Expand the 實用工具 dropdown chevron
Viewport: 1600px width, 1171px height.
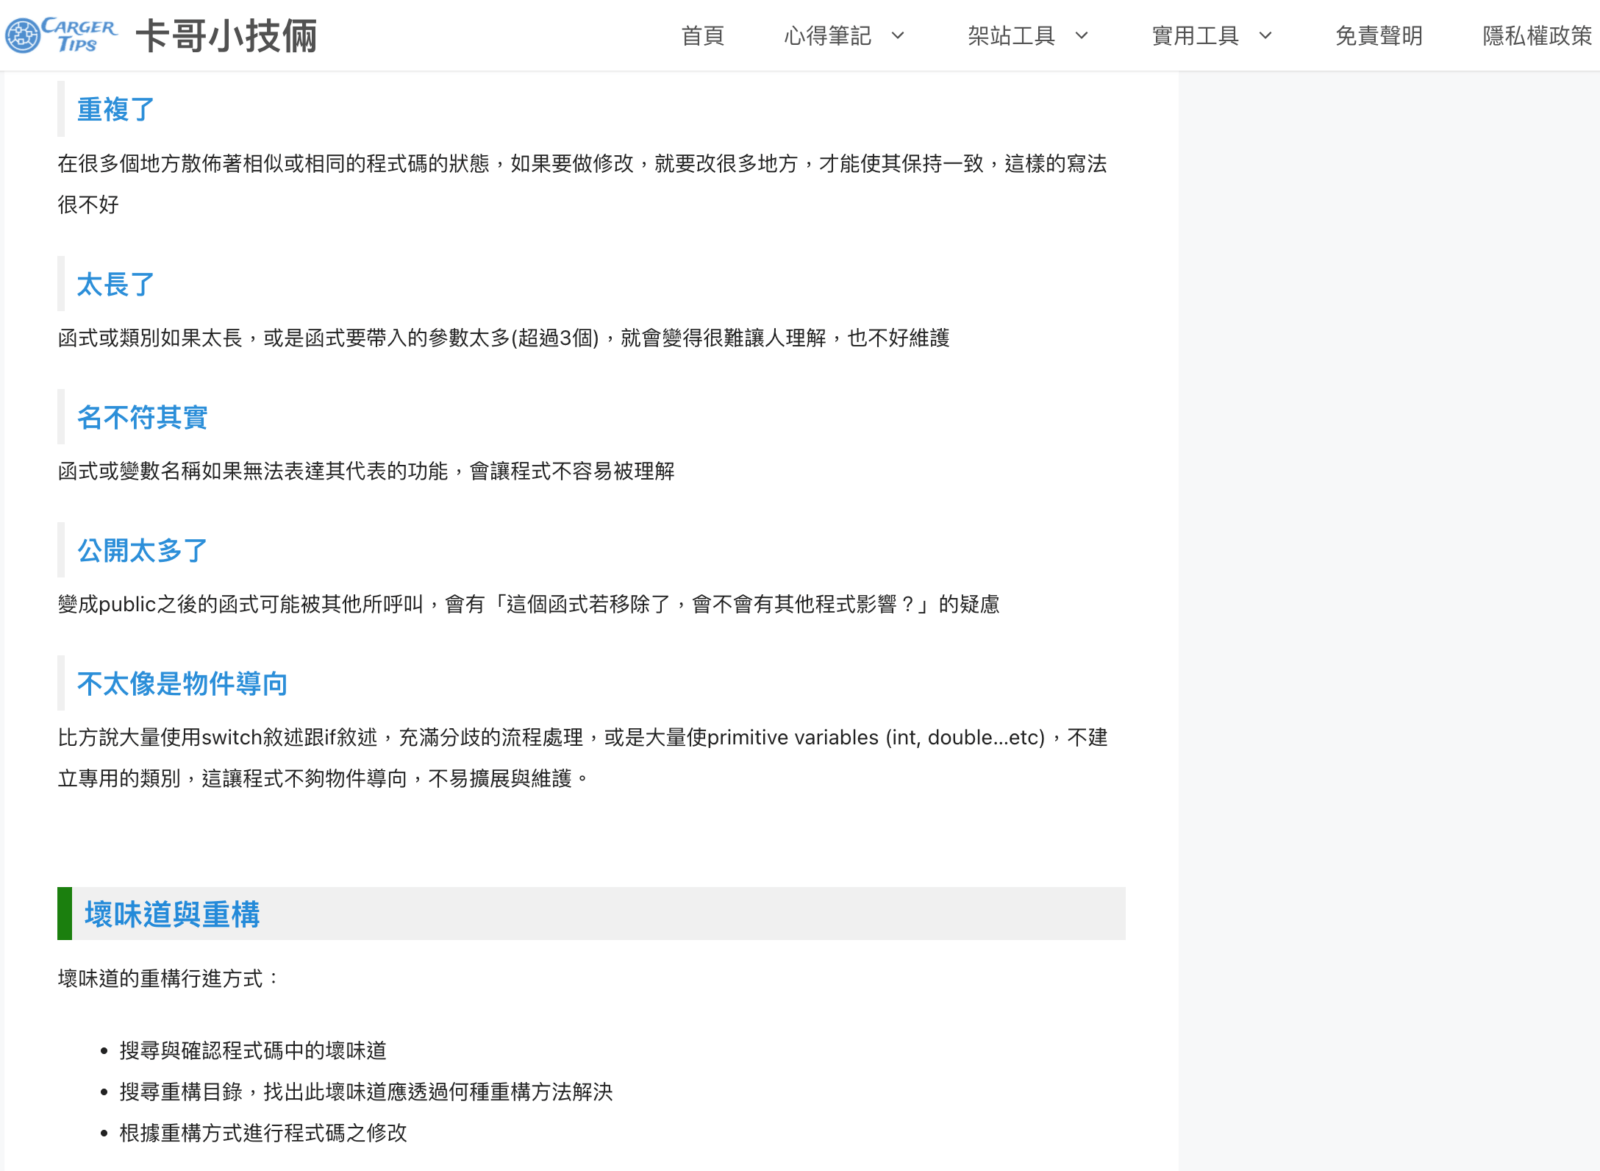(1265, 36)
